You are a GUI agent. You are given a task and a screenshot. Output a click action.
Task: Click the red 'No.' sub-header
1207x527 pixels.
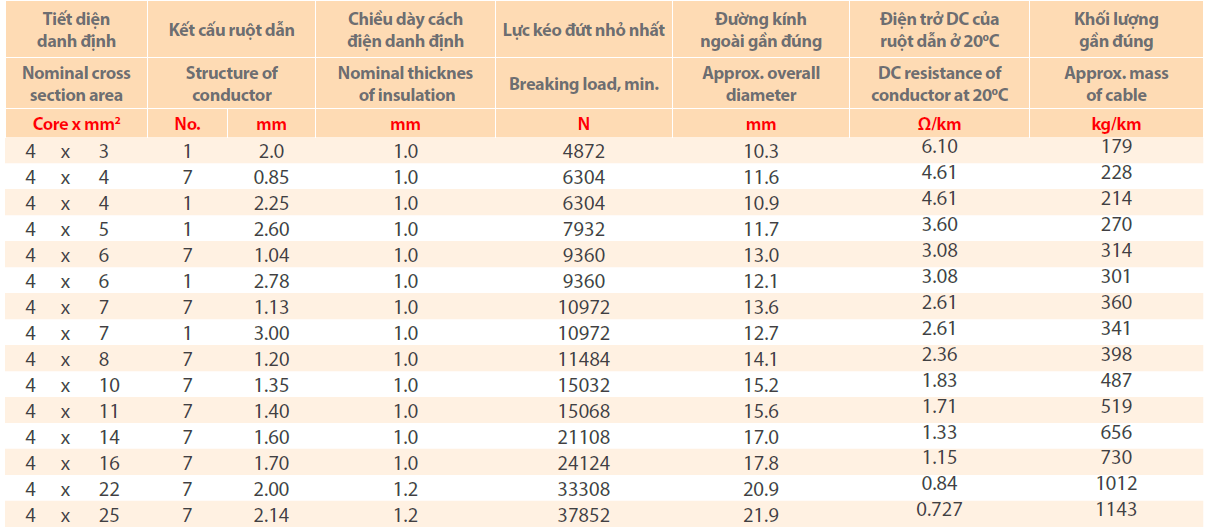point(187,125)
